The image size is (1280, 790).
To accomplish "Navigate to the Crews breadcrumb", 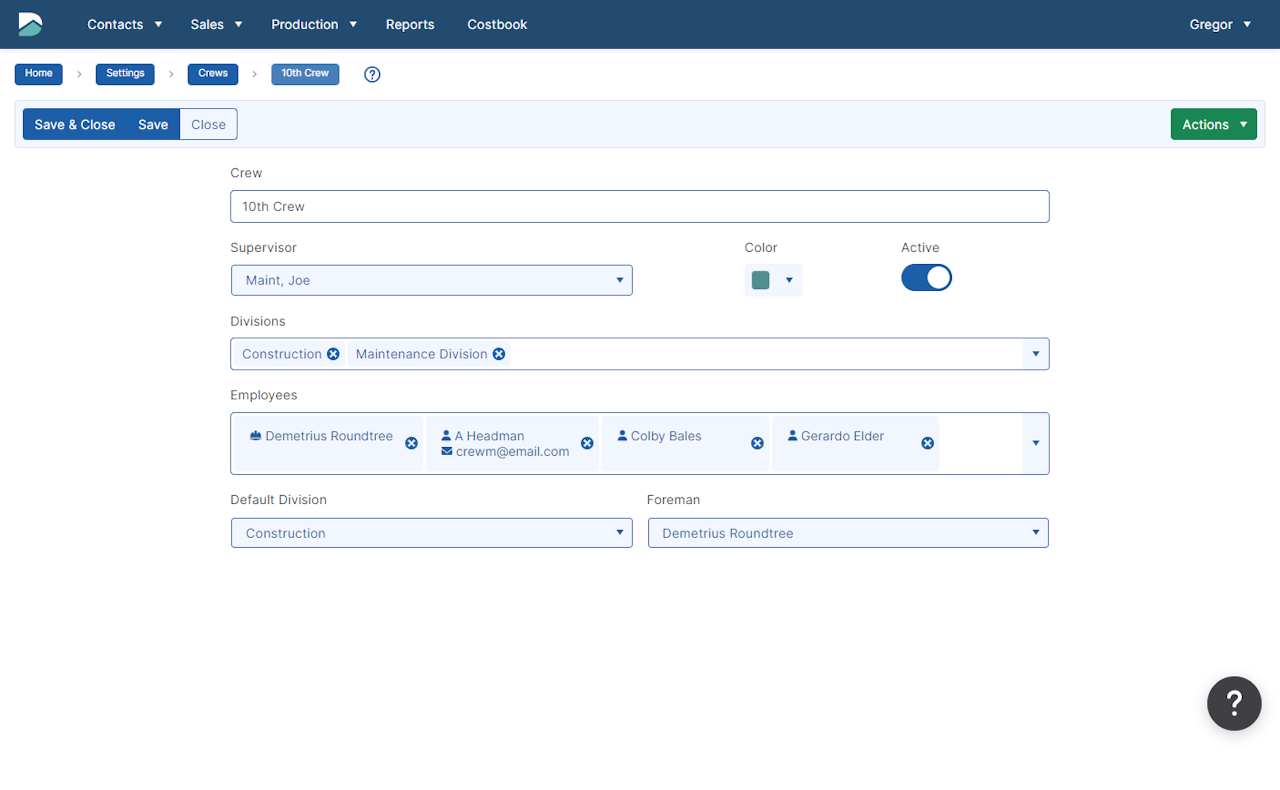I will tap(213, 74).
